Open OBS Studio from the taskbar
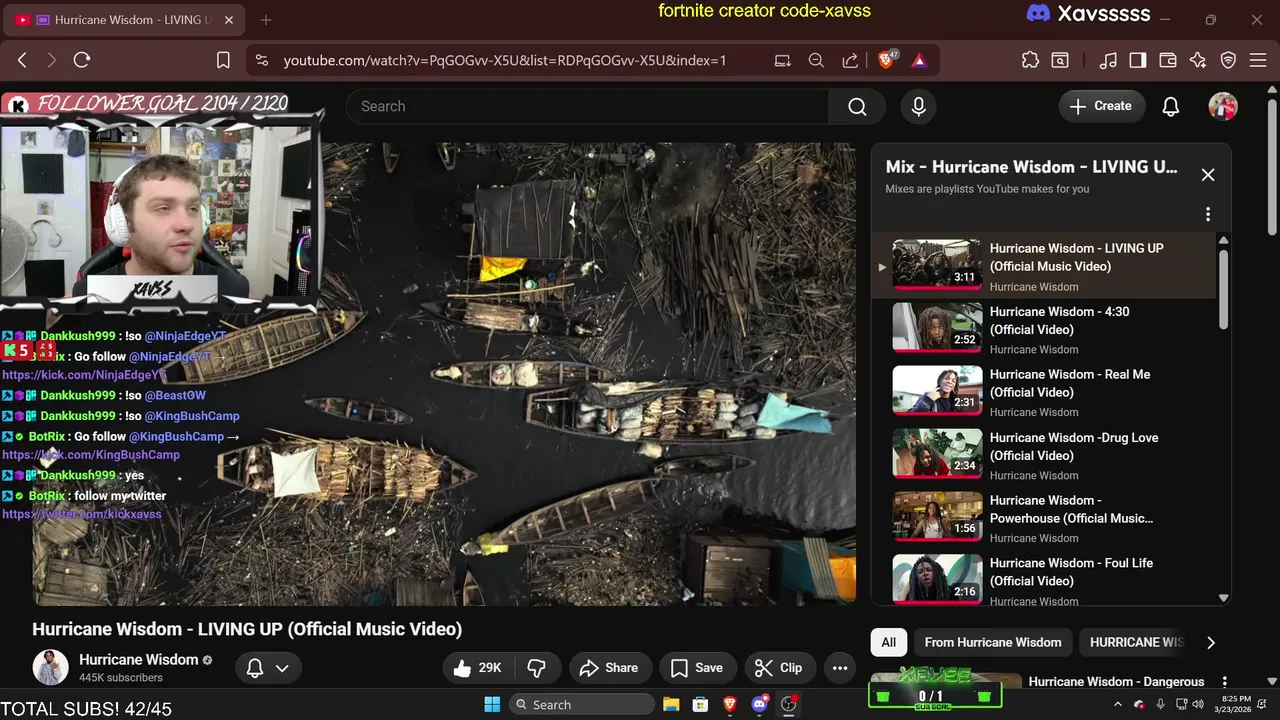This screenshot has width=1280, height=720. (x=789, y=704)
